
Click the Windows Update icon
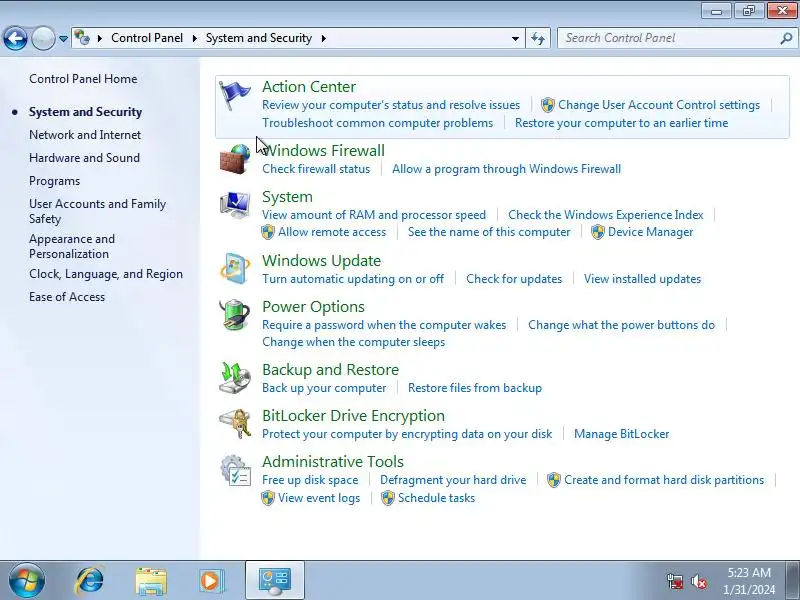click(x=235, y=268)
